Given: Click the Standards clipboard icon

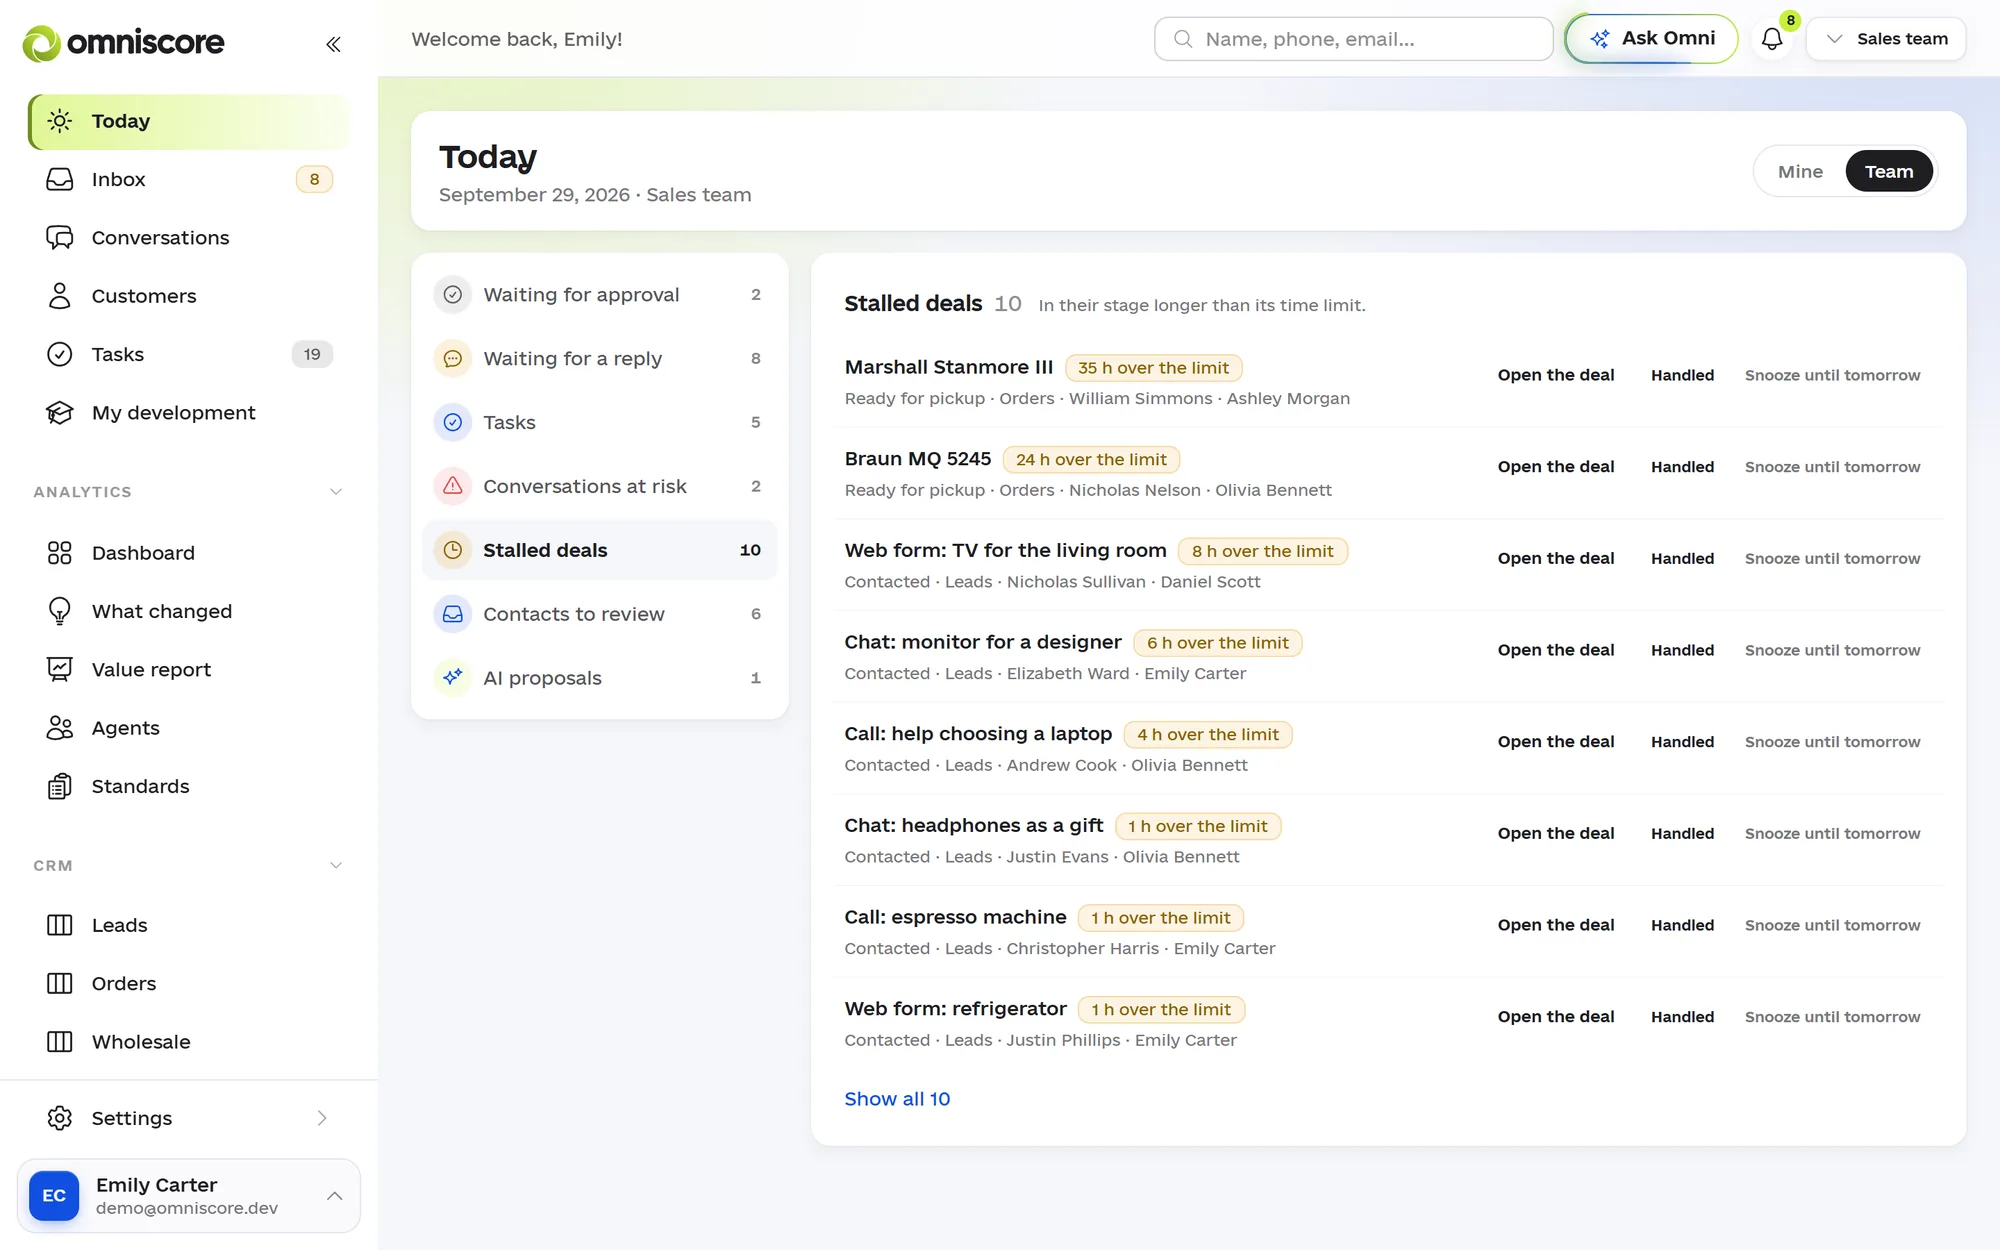Looking at the screenshot, I should (60, 786).
